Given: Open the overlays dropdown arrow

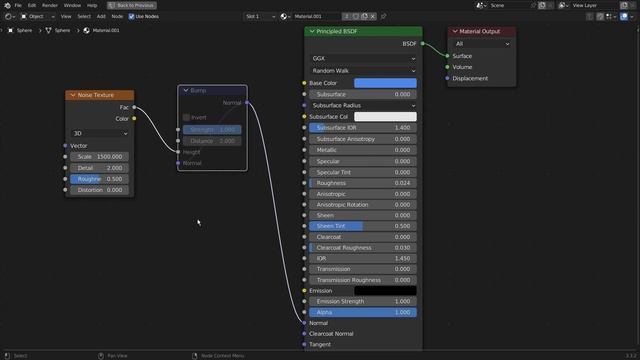Looking at the screenshot, I should coord(632,16).
